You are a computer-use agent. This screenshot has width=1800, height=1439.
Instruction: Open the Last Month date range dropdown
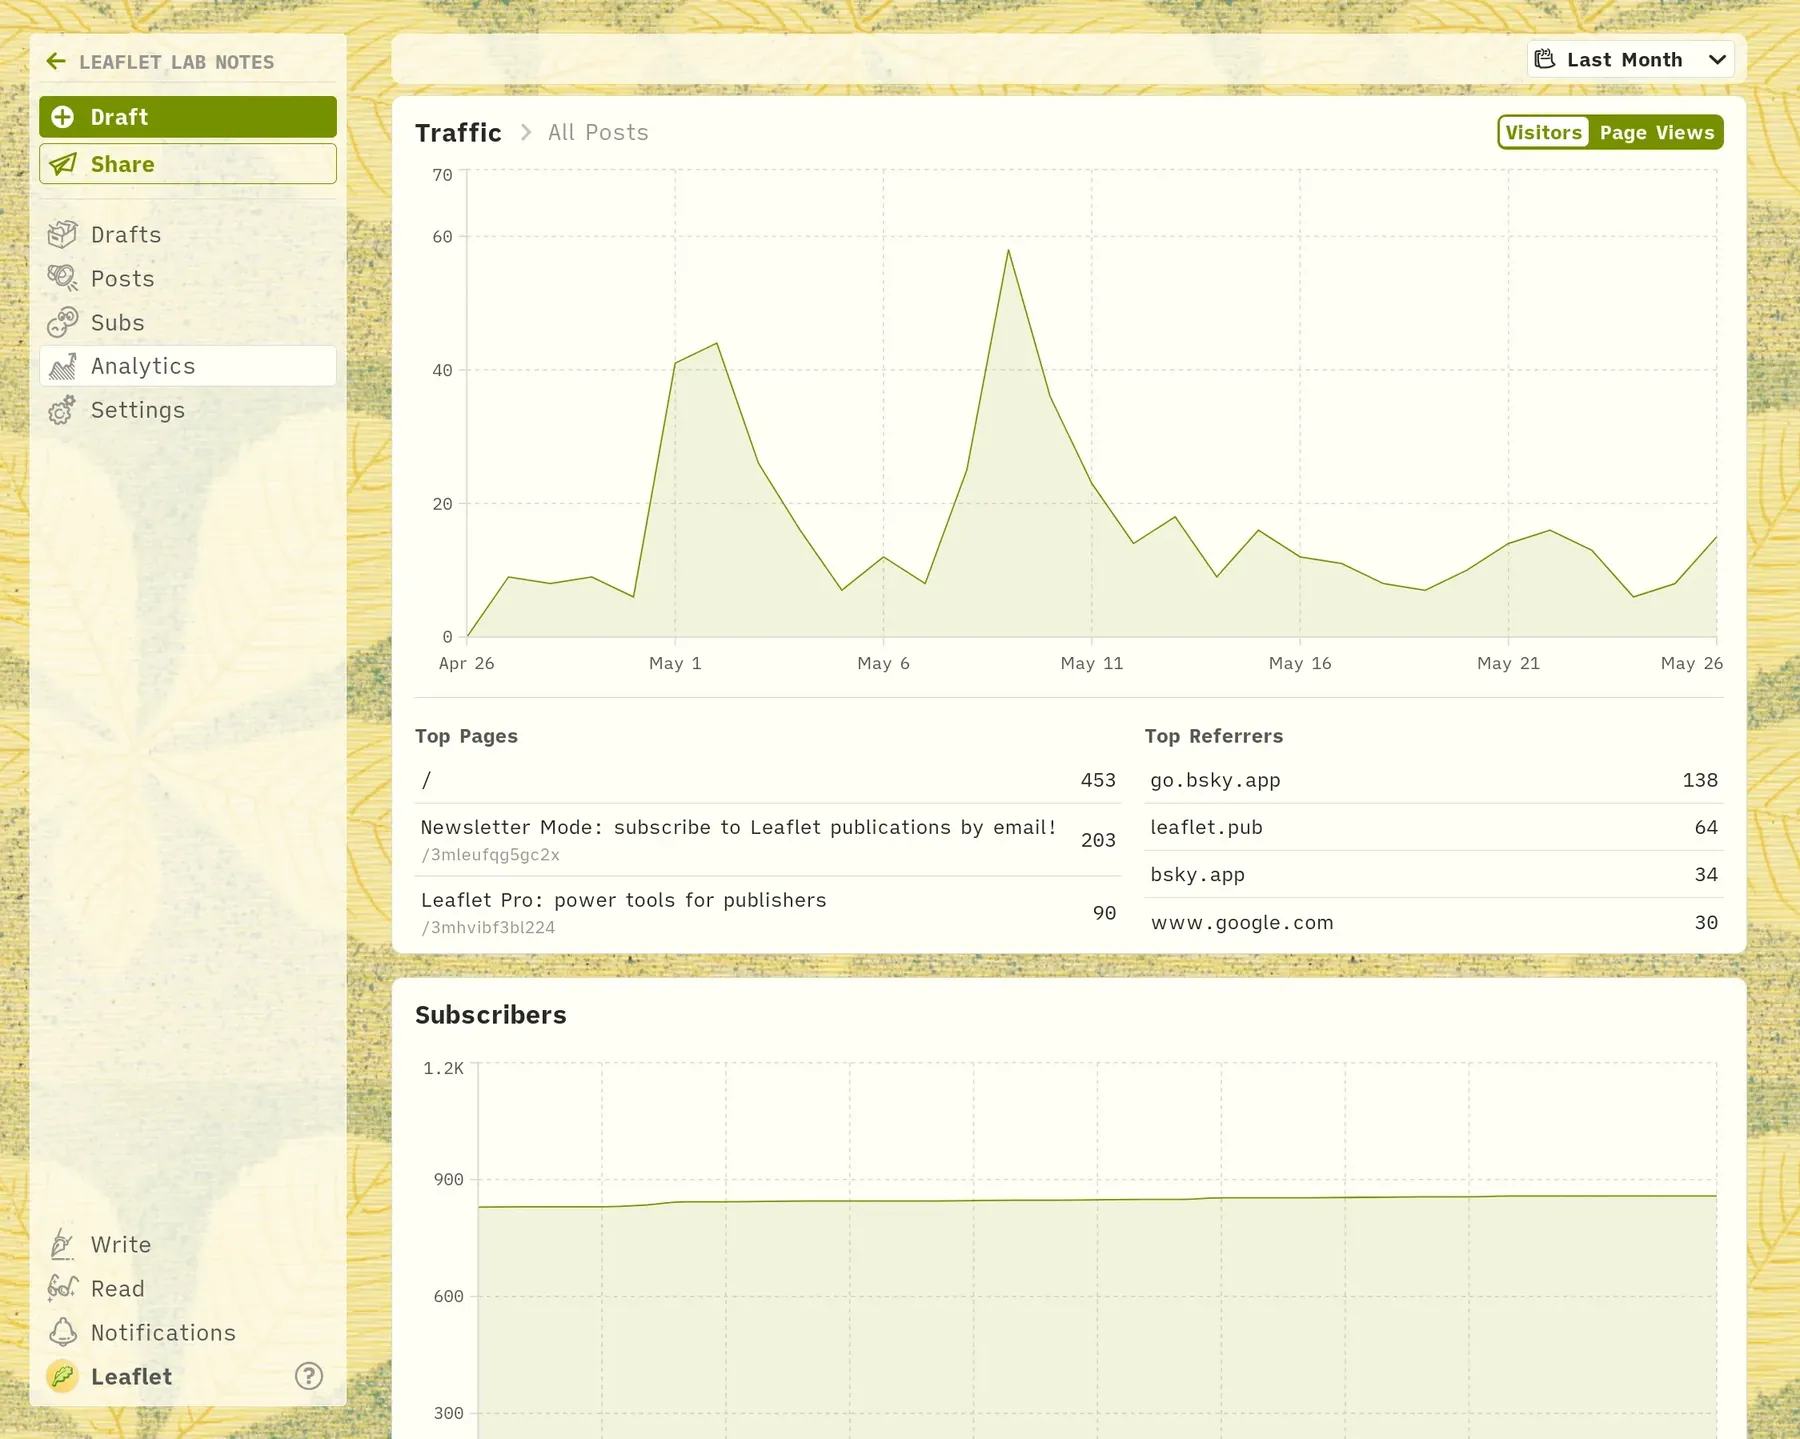1630,59
